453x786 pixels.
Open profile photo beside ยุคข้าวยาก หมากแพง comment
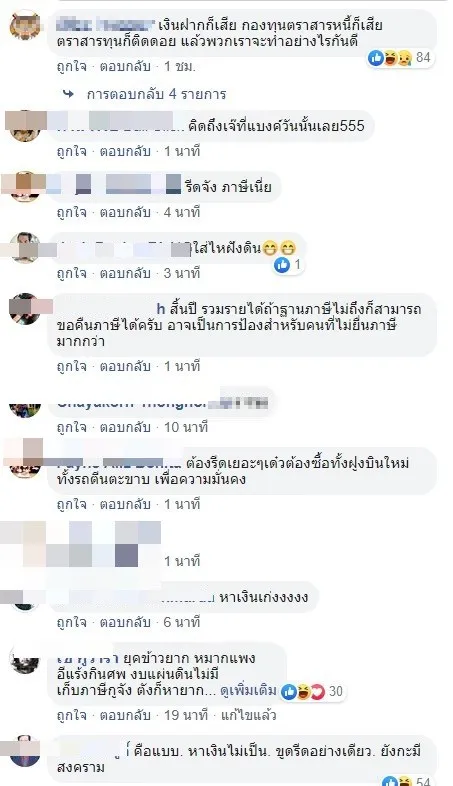(x=25, y=660)
